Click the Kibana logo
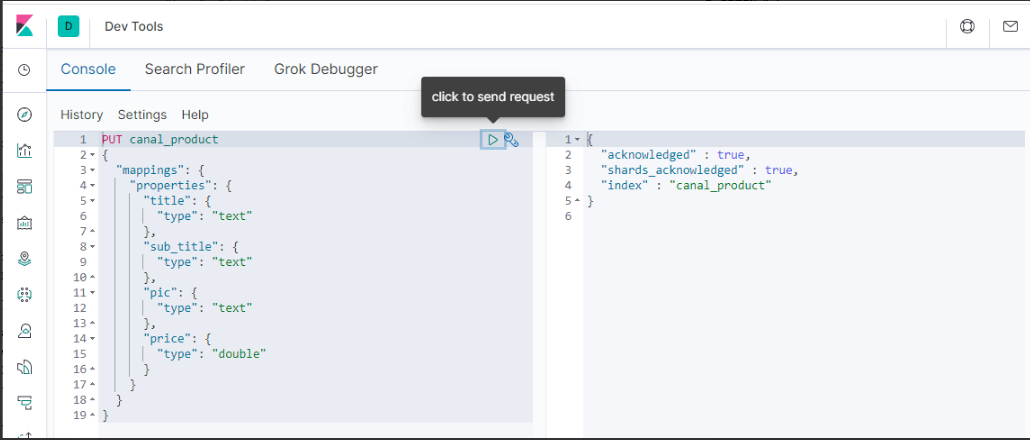 point(24,26)
